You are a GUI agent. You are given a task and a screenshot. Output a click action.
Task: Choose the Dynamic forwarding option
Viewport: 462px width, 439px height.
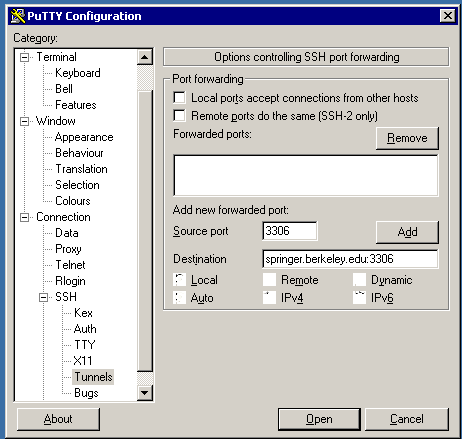pyautogui.click(x=359, y=280)
